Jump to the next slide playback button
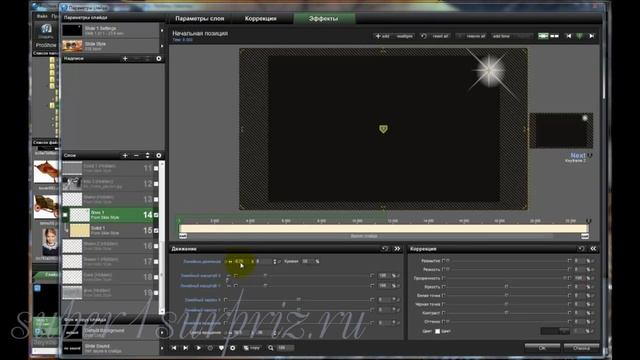This screenshot has height=360, width=640. pyautogui.click(x=186, y=348)
